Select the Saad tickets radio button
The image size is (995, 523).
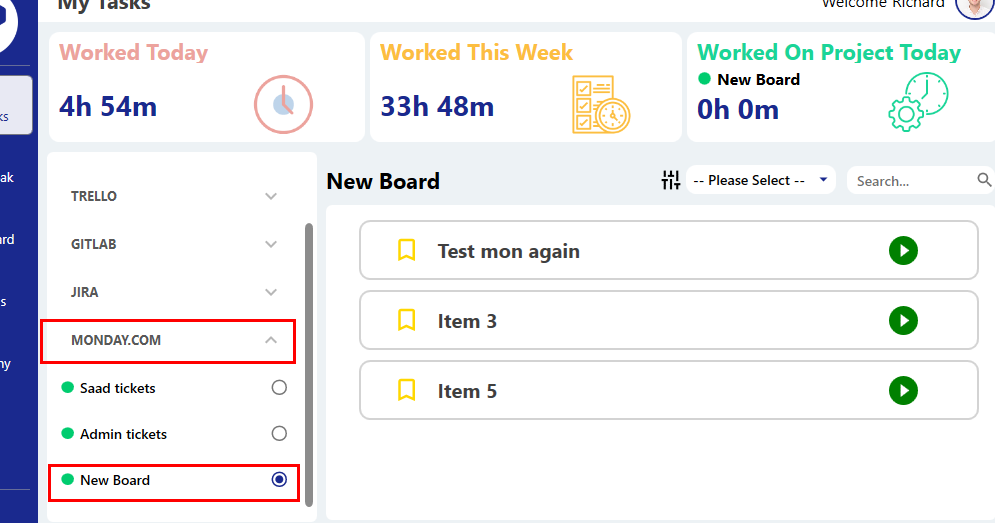point(279,388)
